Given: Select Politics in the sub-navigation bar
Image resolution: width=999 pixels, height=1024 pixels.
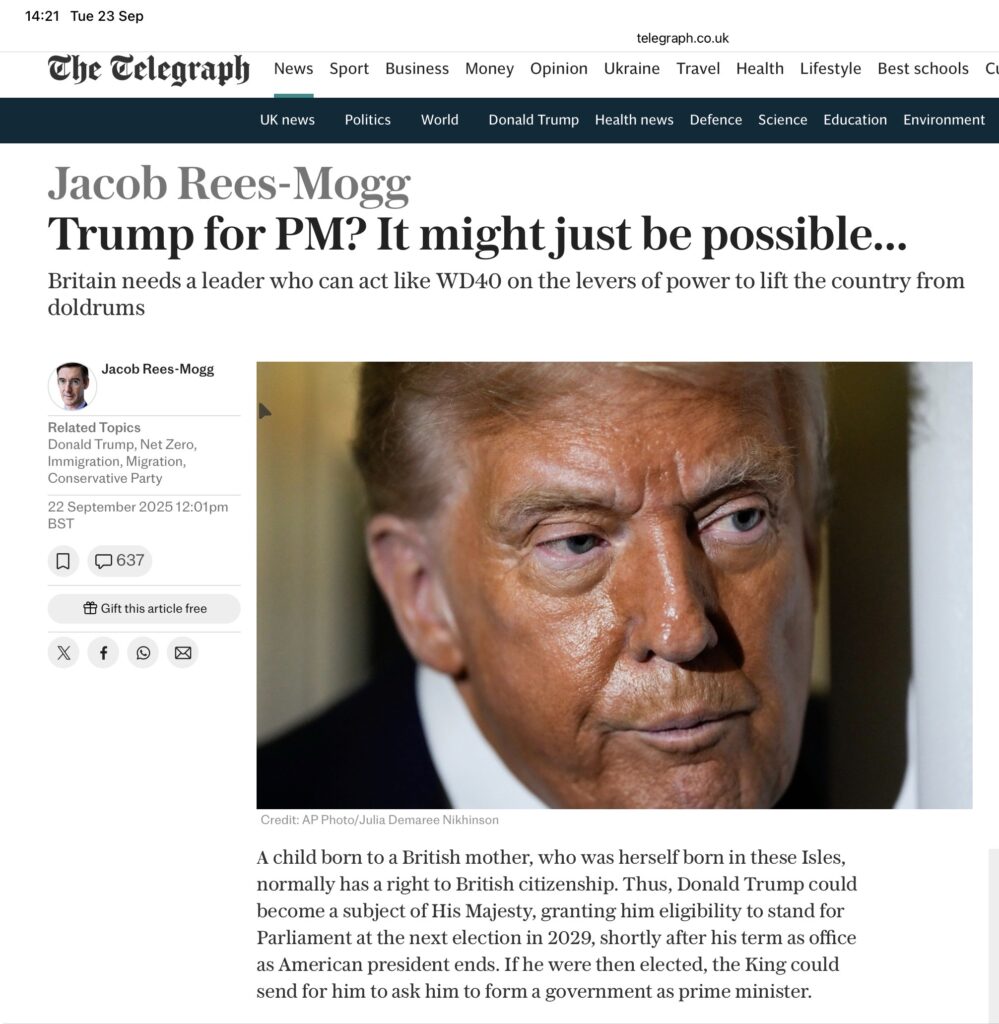Looking at the screenshot, I should 368,120.
